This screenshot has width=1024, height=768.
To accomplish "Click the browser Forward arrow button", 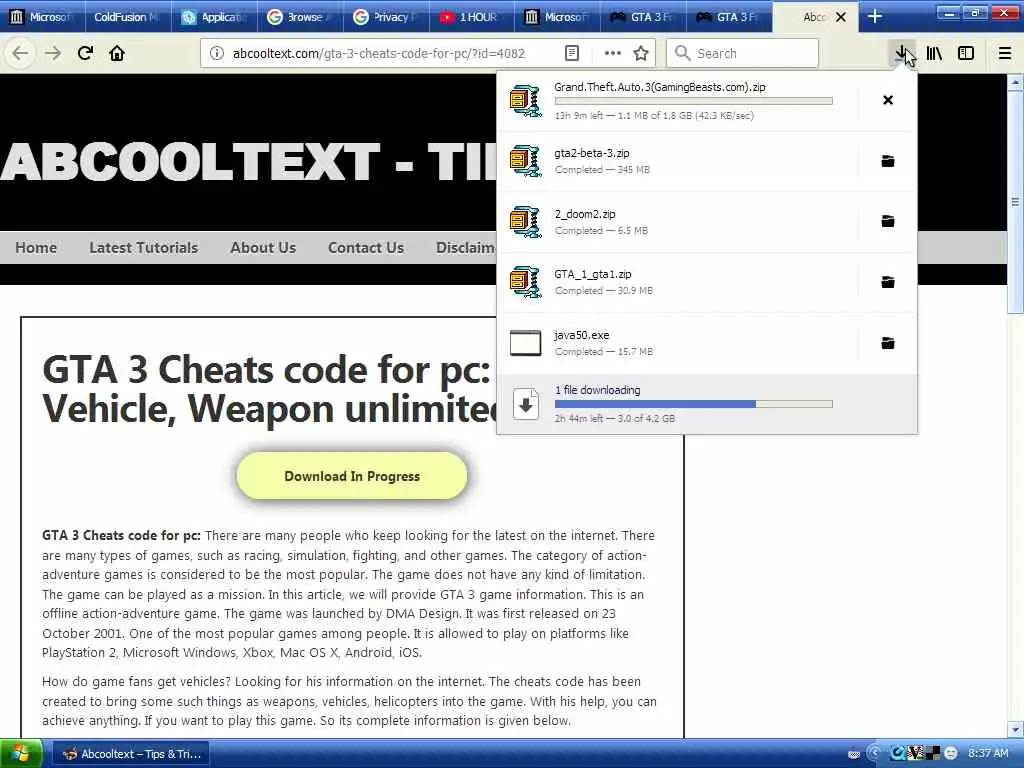I will (53, 53).
